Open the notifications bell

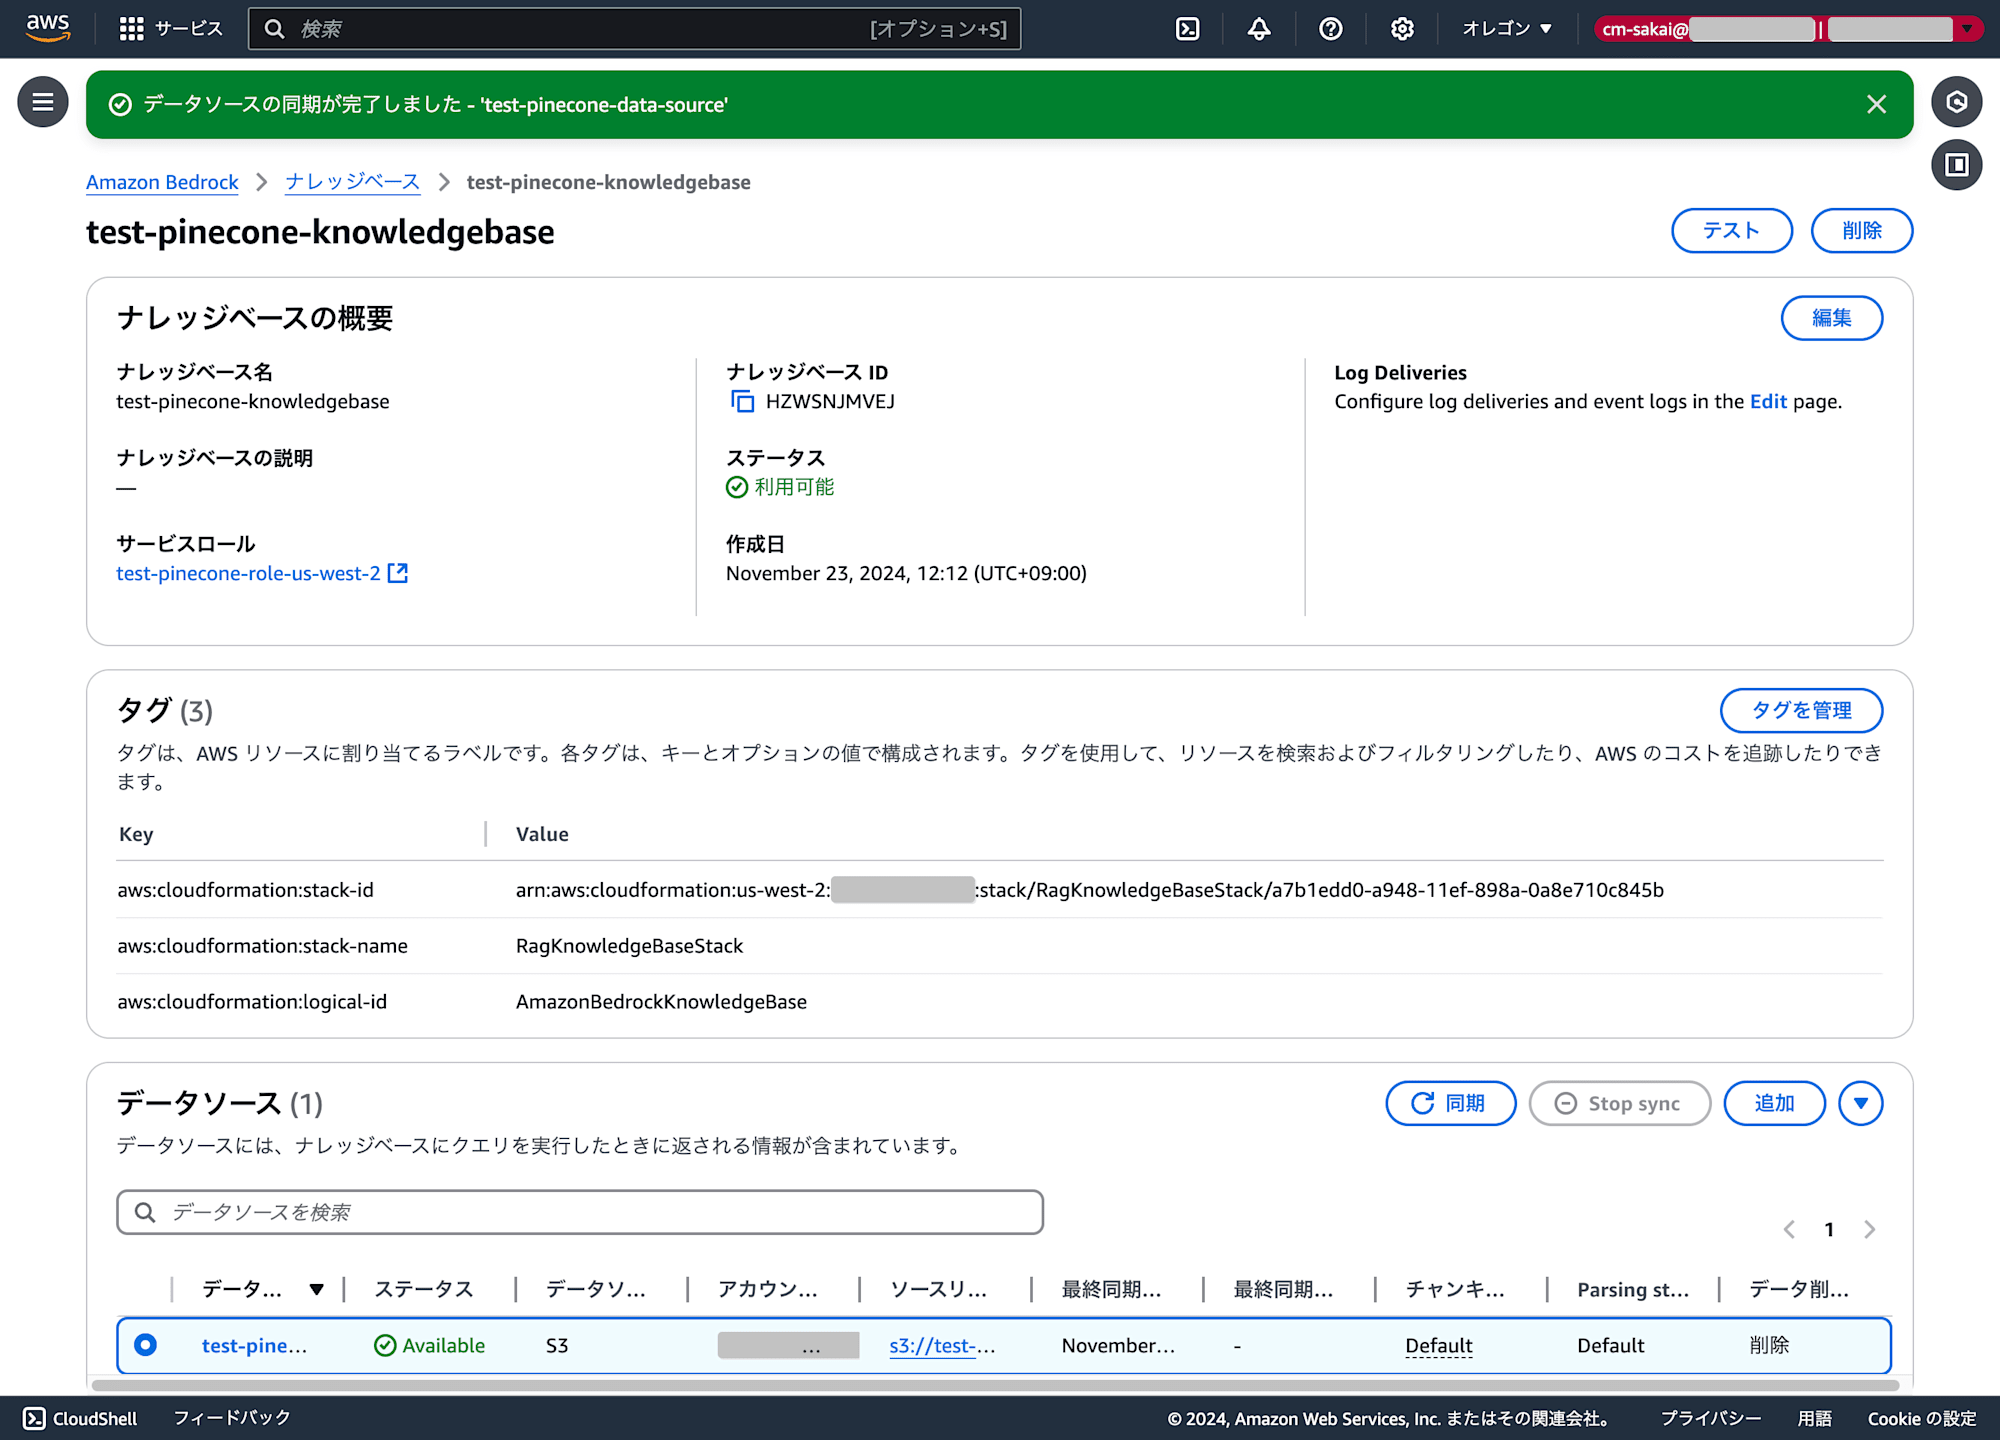(1259, 29)
